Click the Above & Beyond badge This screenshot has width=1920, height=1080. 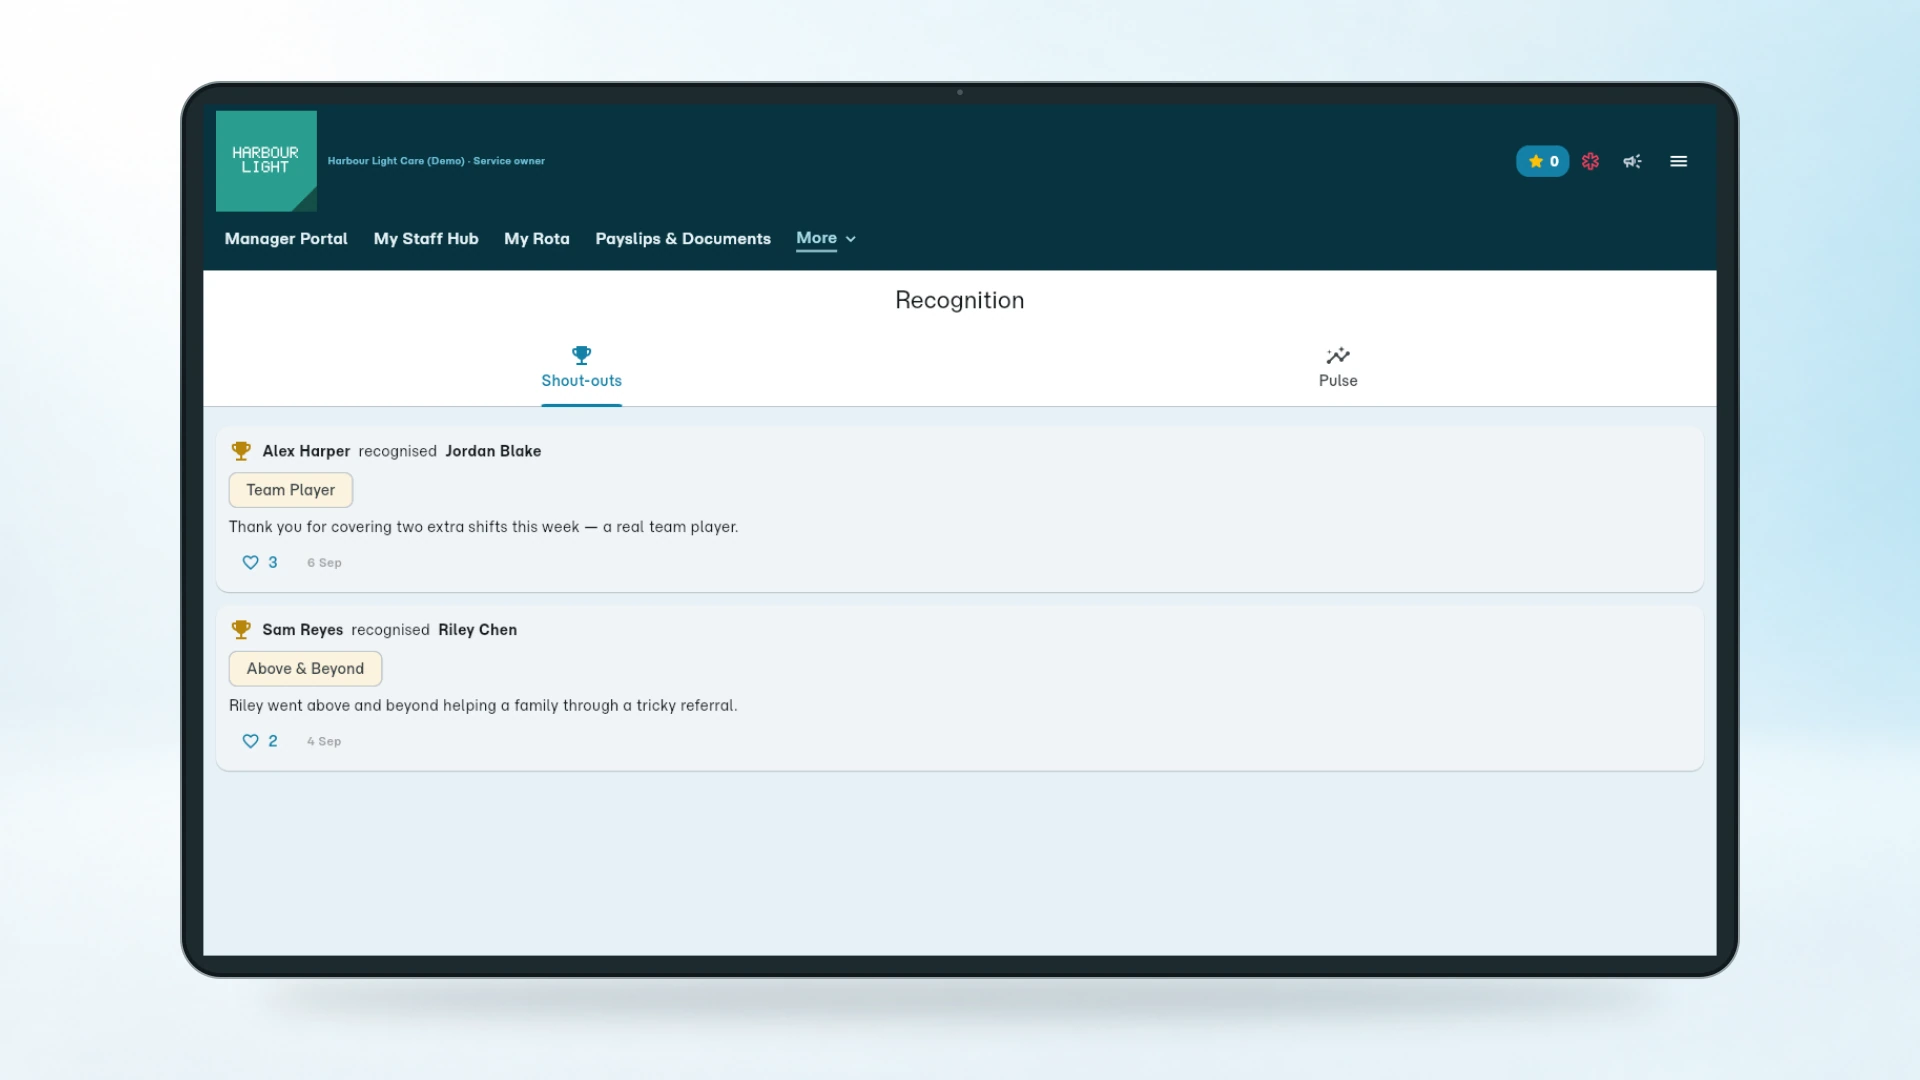click(305, 669)
